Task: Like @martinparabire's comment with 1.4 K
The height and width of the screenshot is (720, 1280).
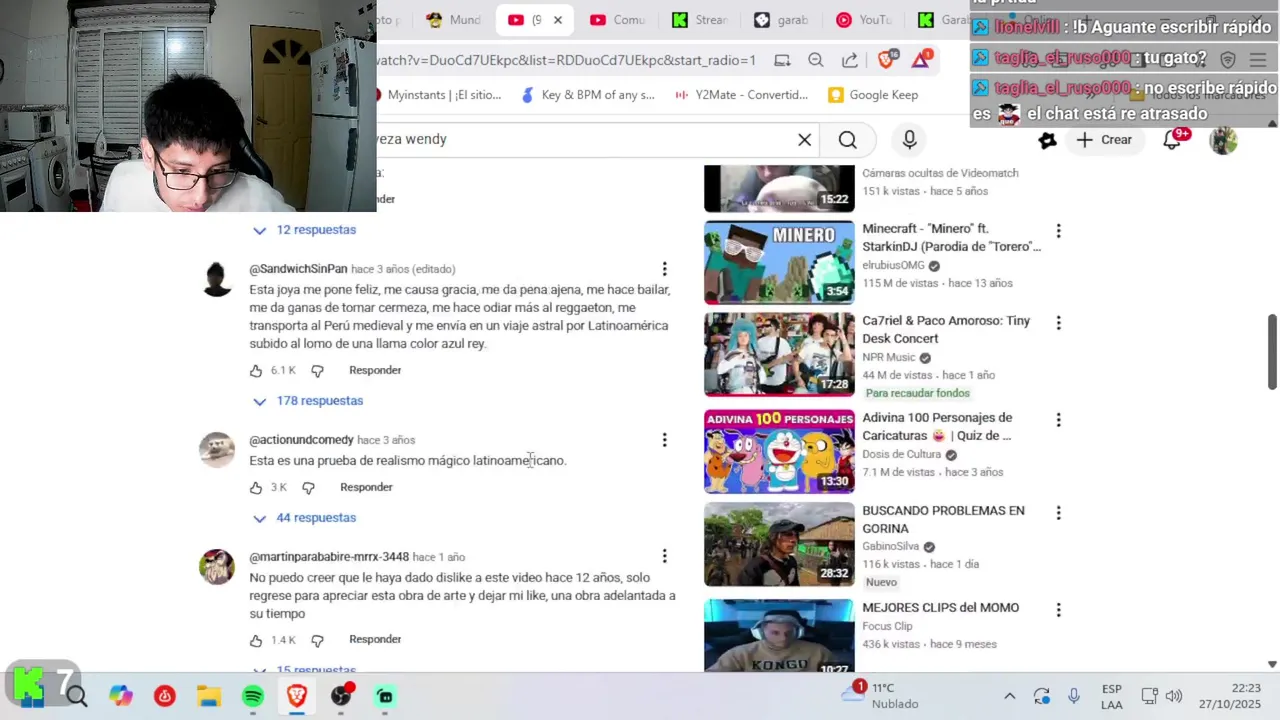Action: [256, 640]
